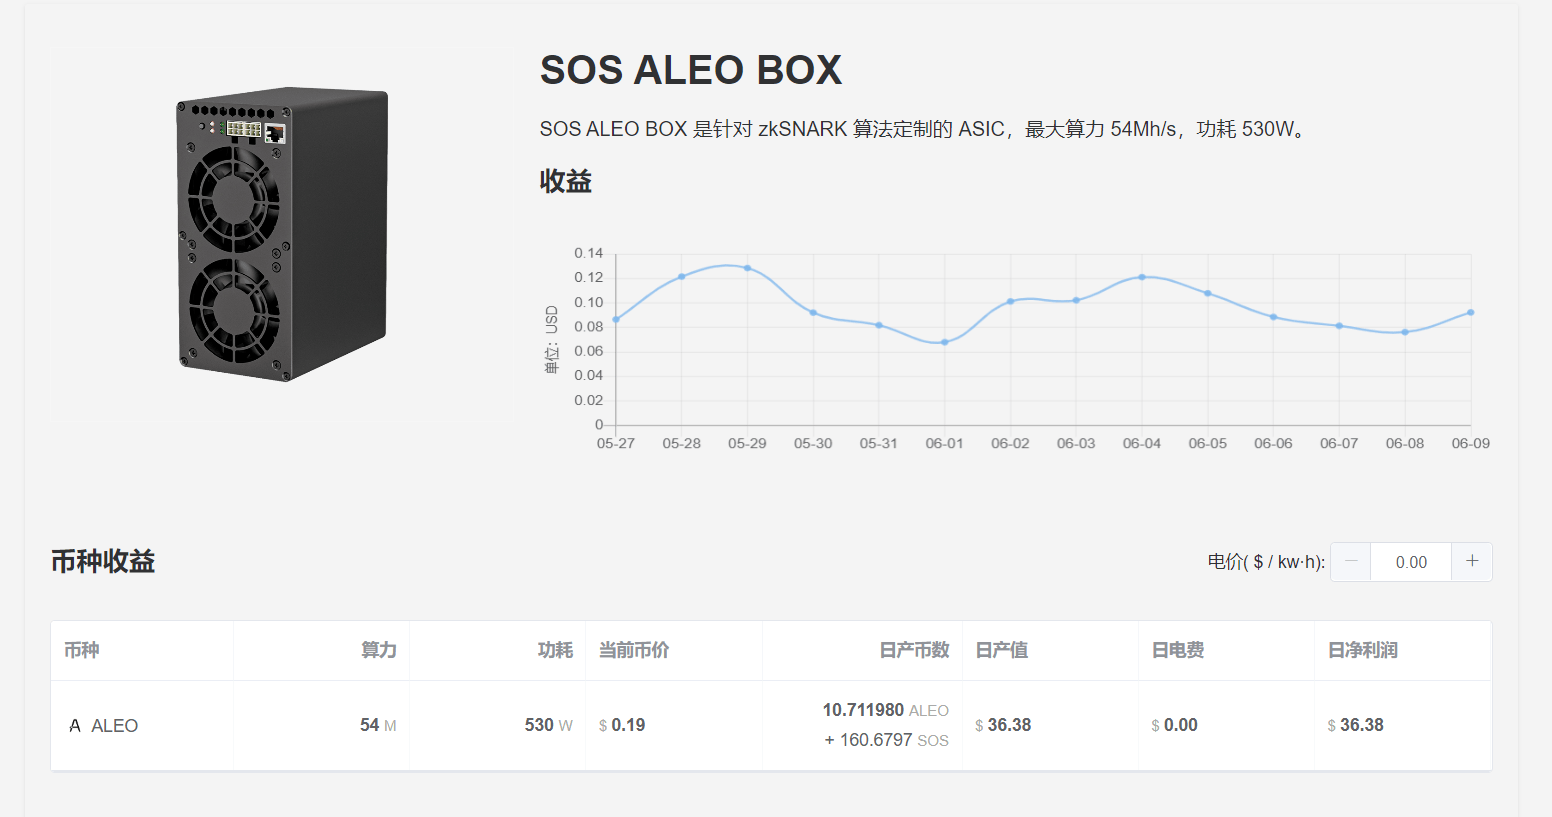1552x817 pixels.
Task: Click the ALEO coin logo icon
Action: (74, 725)
